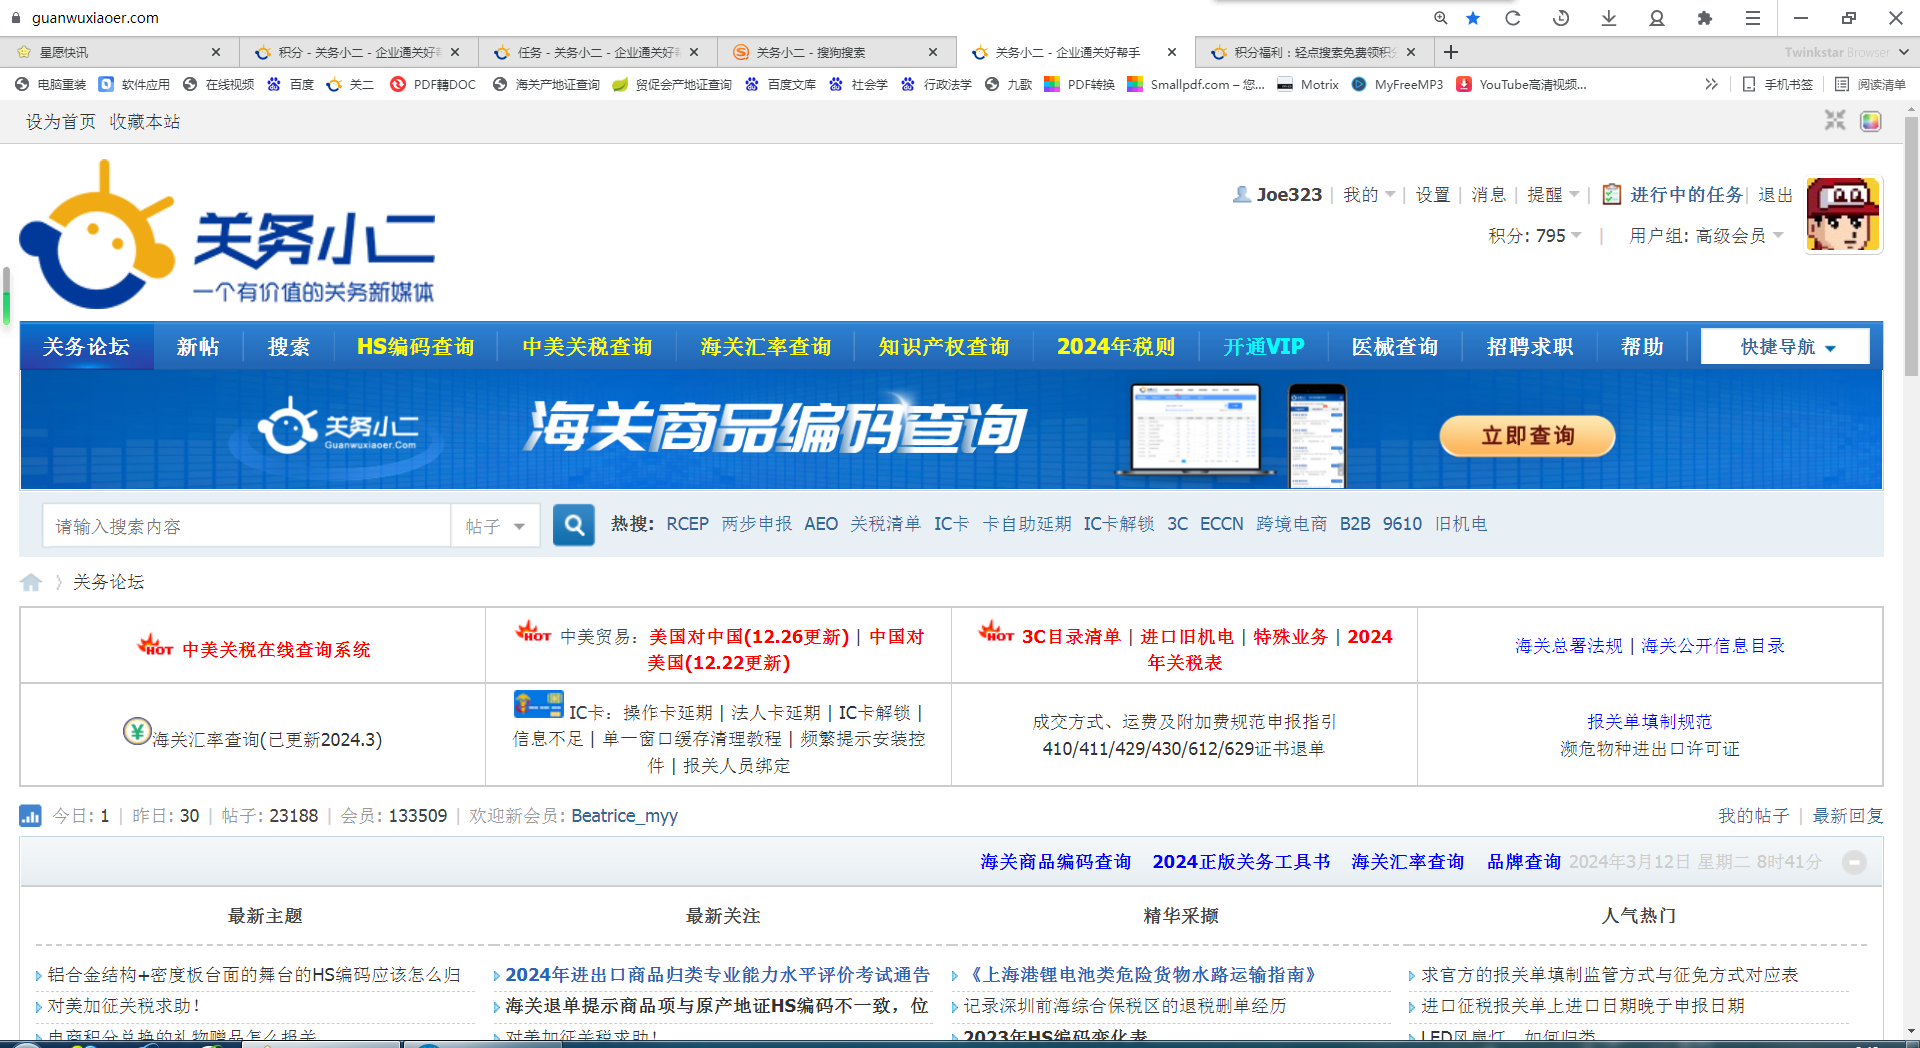Click the browser zoom magnifier icon

click(1440, 18)
